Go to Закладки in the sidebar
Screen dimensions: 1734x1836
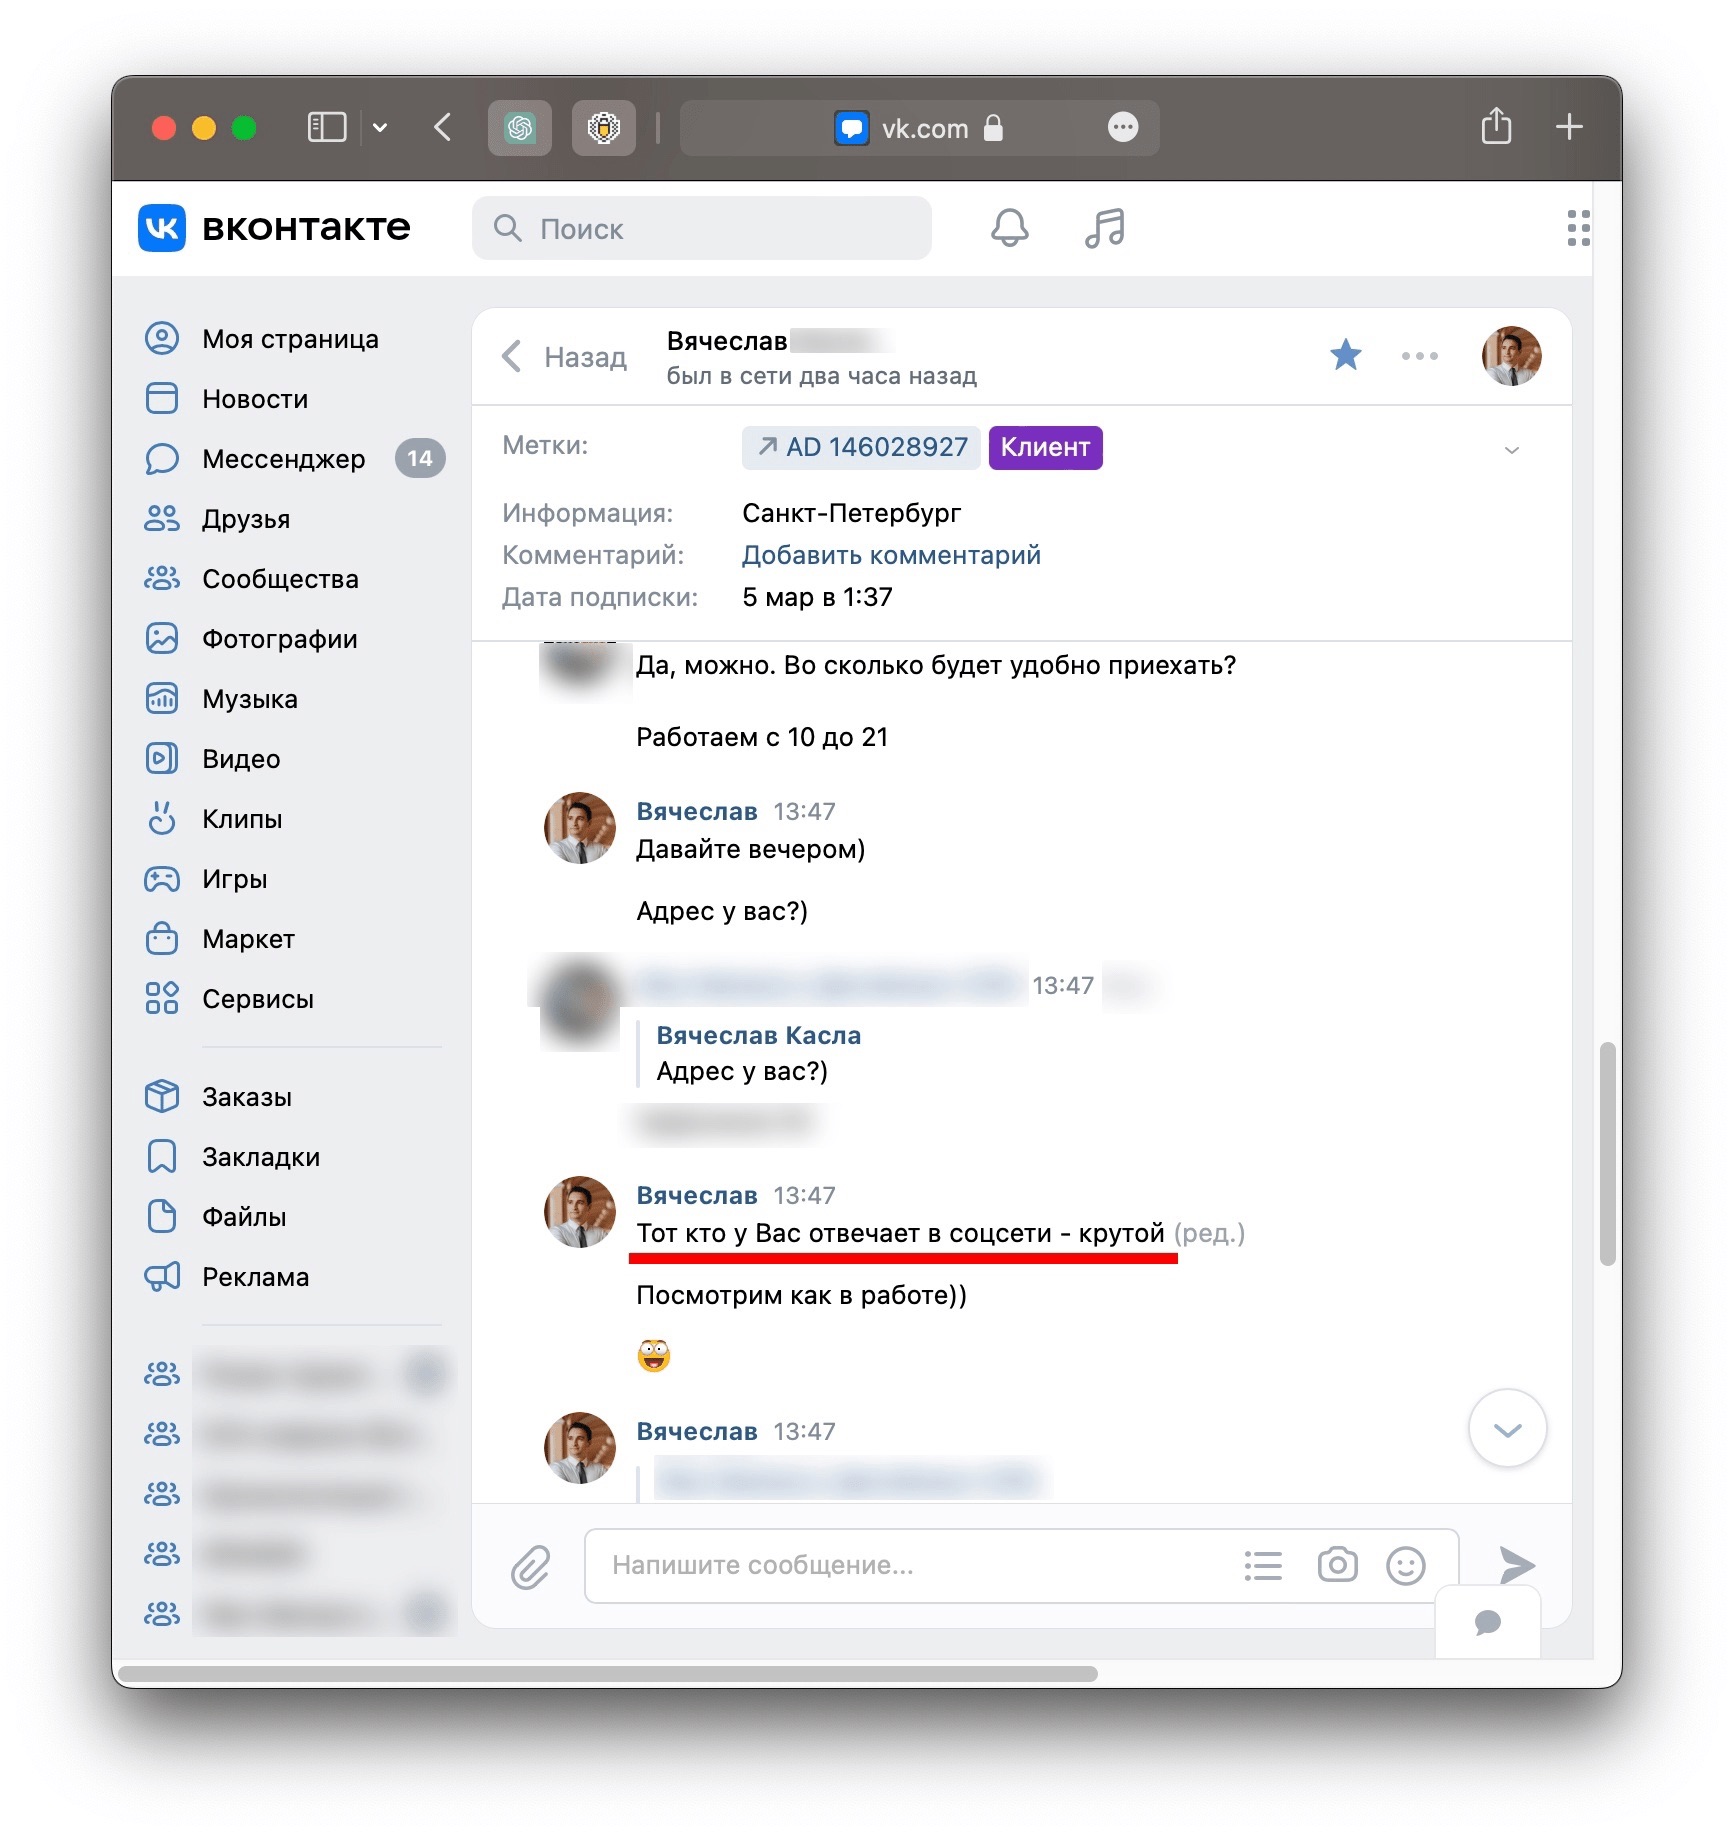(x=260, y=1157)
